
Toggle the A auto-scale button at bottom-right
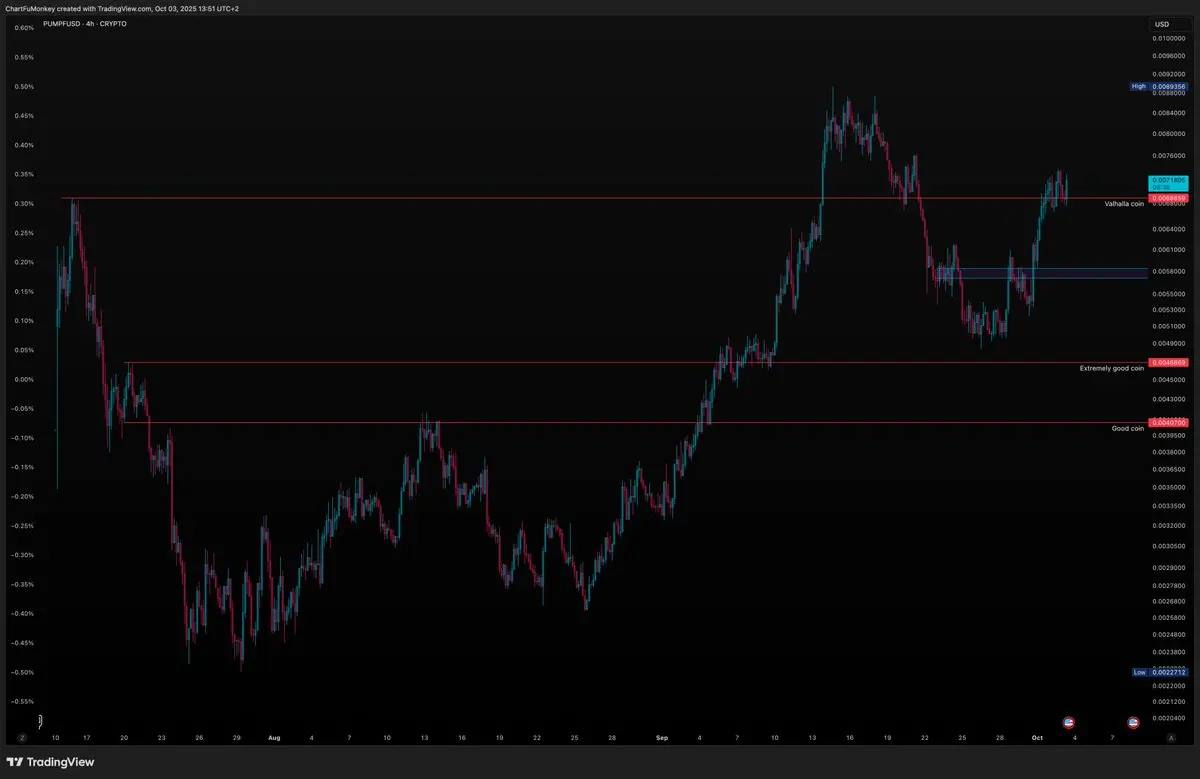[x=1170, y=737]
